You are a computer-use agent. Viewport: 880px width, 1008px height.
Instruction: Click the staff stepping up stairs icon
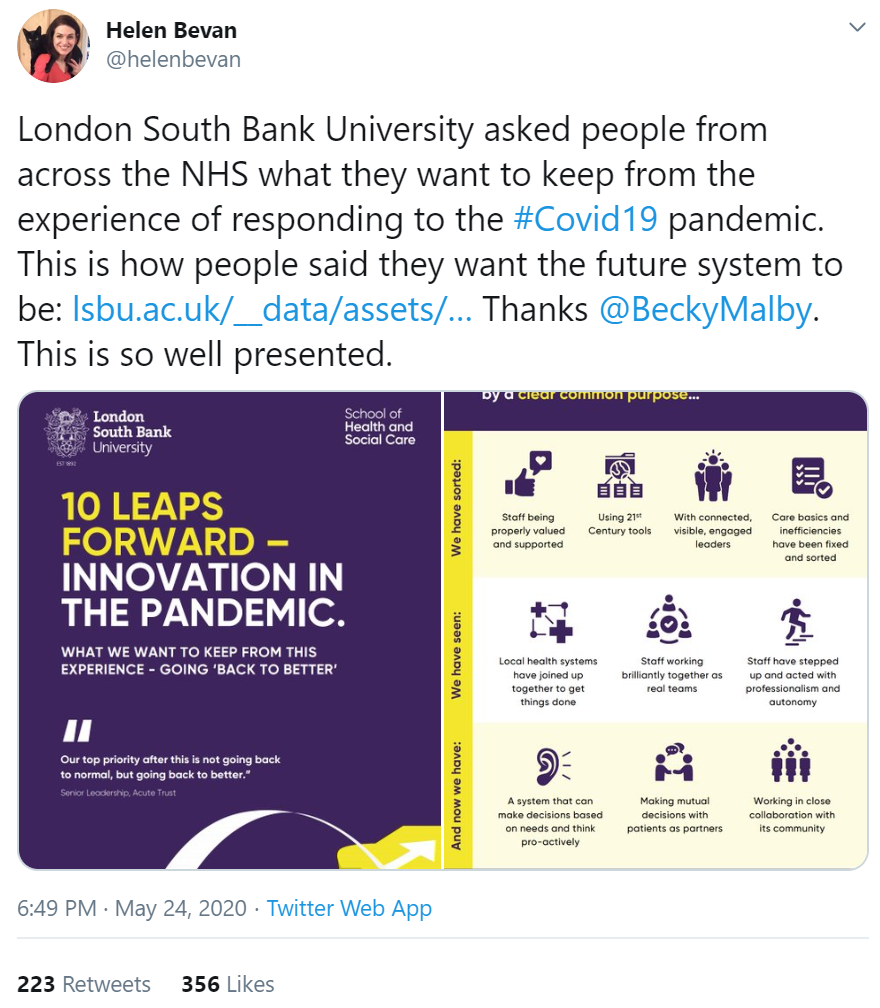pyautogui.click(x=795, y=622)
